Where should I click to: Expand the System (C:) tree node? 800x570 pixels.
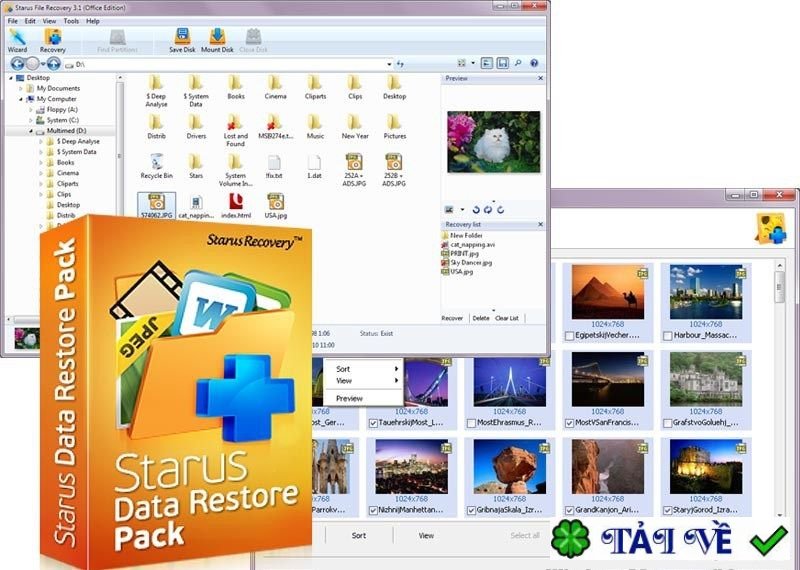point(31,120)
